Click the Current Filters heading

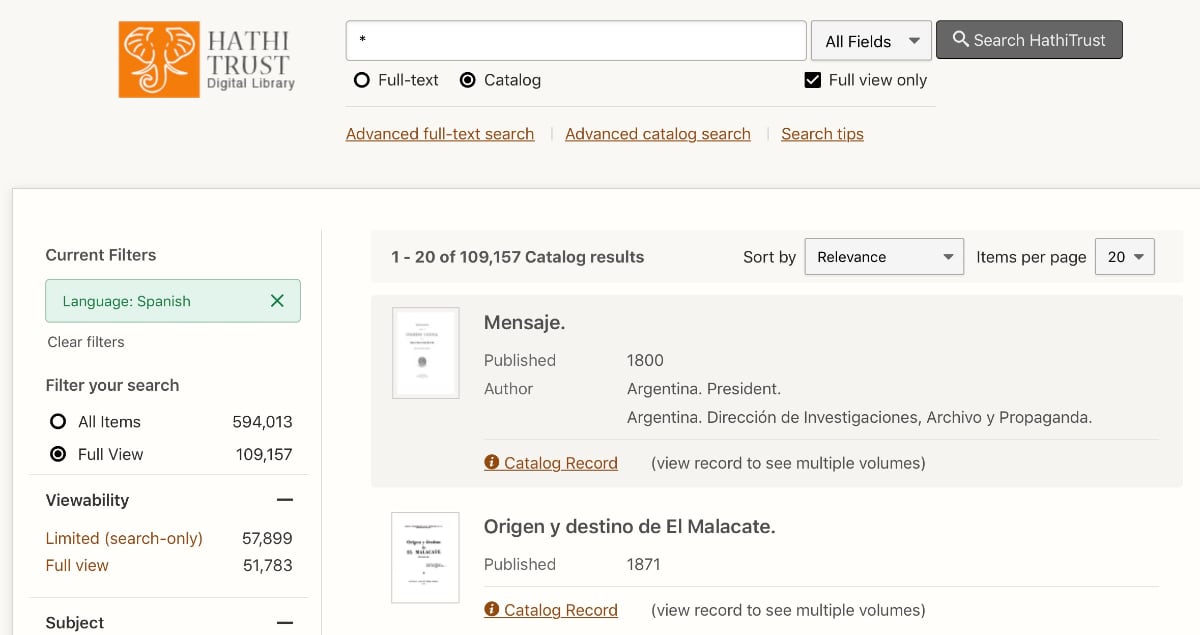tap(101, 255)
